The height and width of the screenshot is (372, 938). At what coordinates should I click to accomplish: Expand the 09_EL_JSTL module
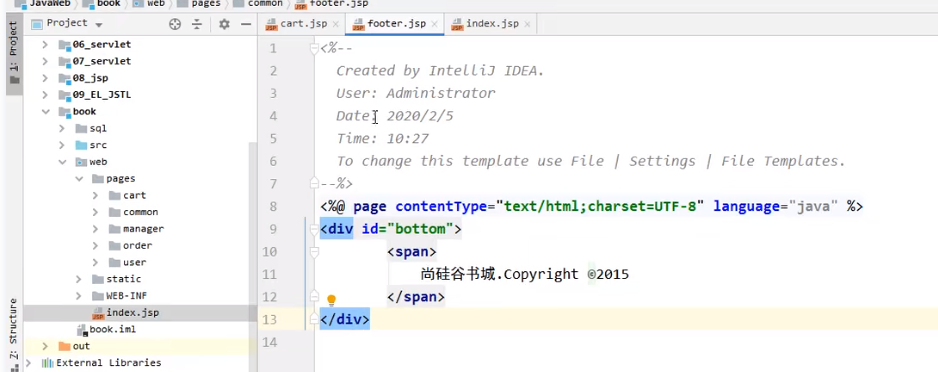[x=45, y=94]
